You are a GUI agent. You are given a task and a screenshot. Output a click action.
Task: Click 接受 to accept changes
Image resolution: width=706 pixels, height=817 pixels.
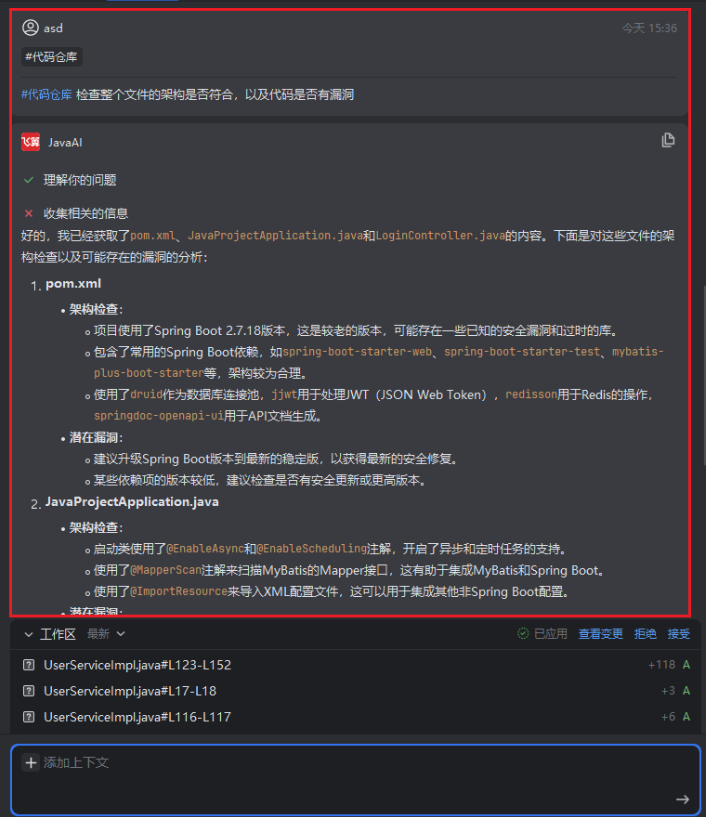click(x=679, y=634)
